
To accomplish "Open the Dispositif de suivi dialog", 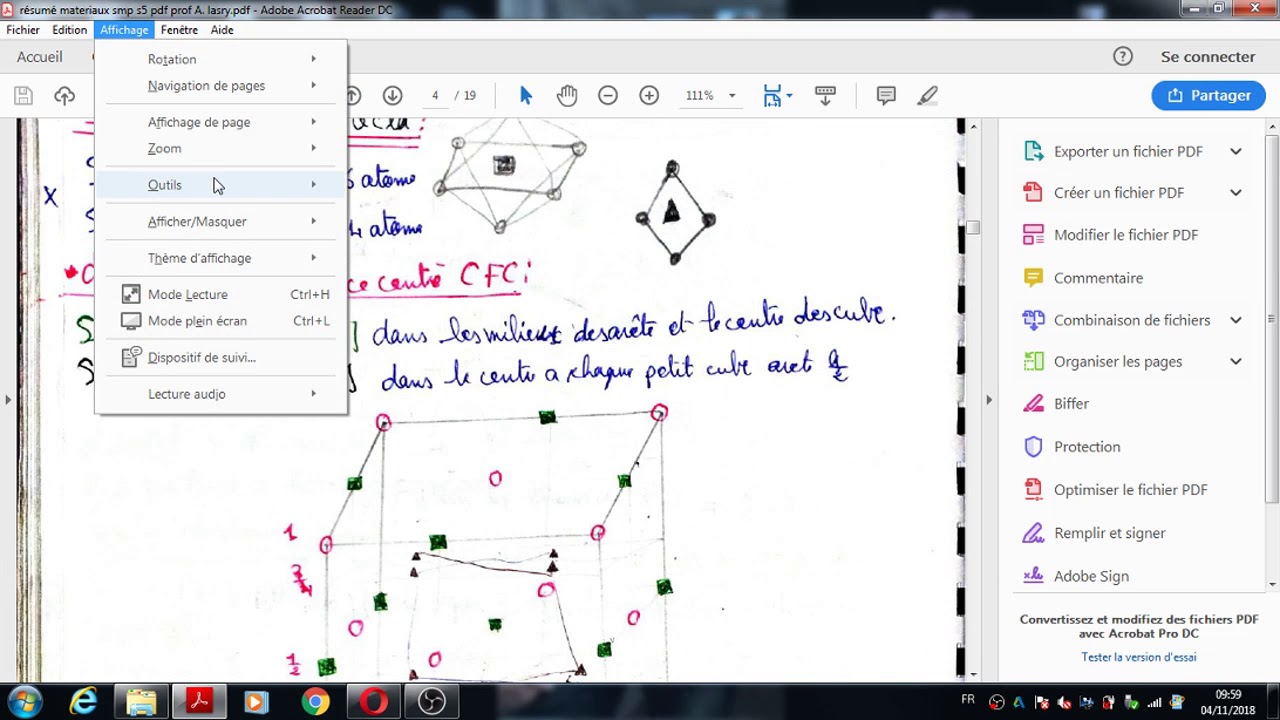I will (221, 357).
